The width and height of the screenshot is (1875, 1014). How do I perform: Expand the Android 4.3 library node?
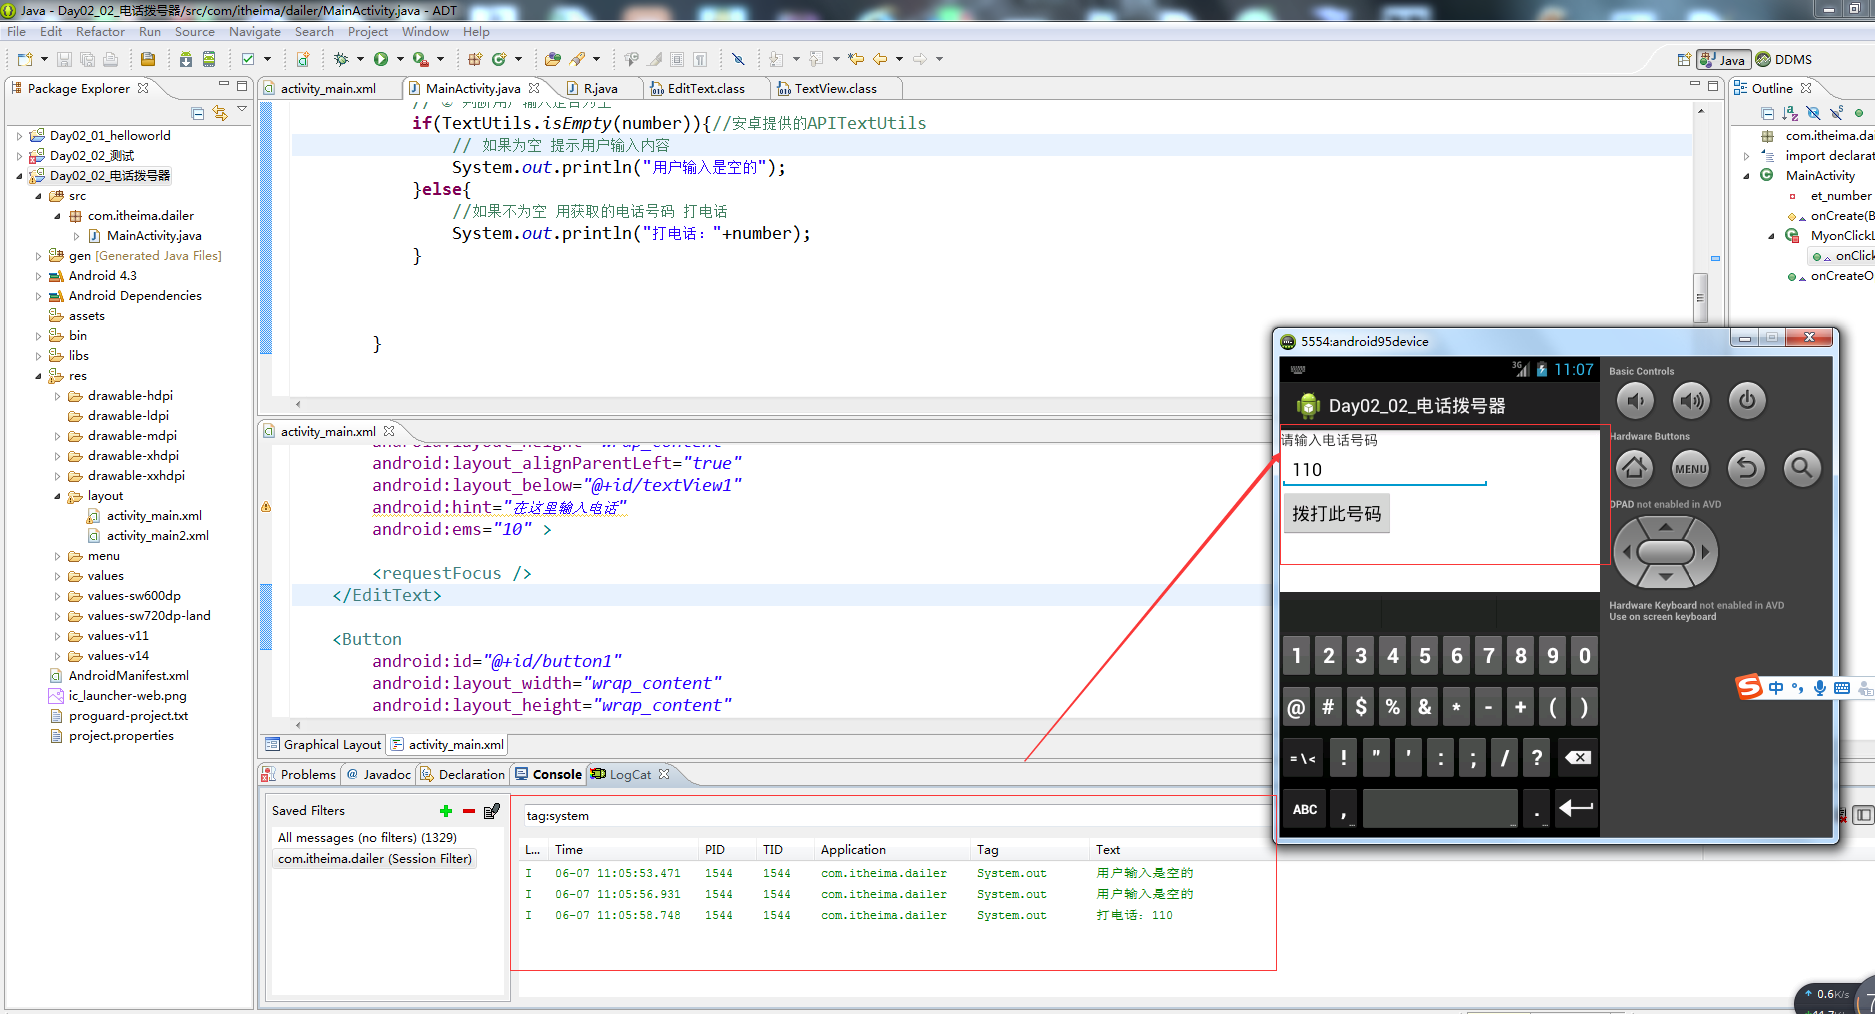coord(38,276)
